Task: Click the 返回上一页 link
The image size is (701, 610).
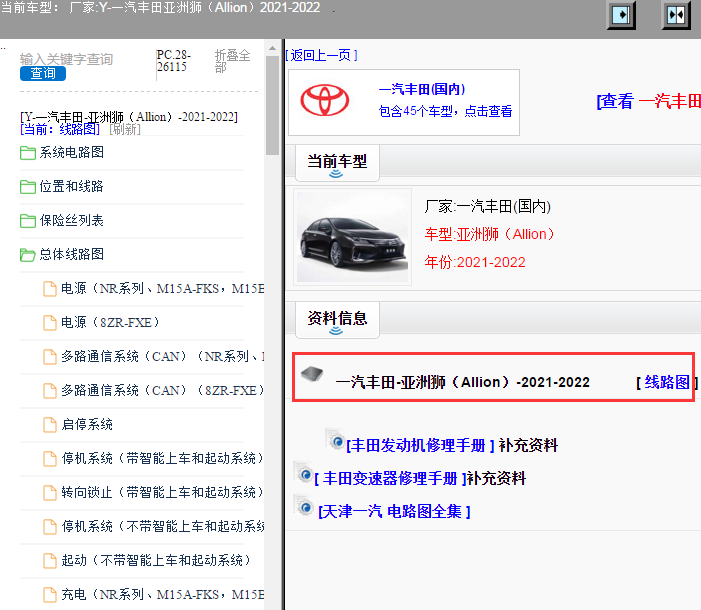Action: (321, 55)
